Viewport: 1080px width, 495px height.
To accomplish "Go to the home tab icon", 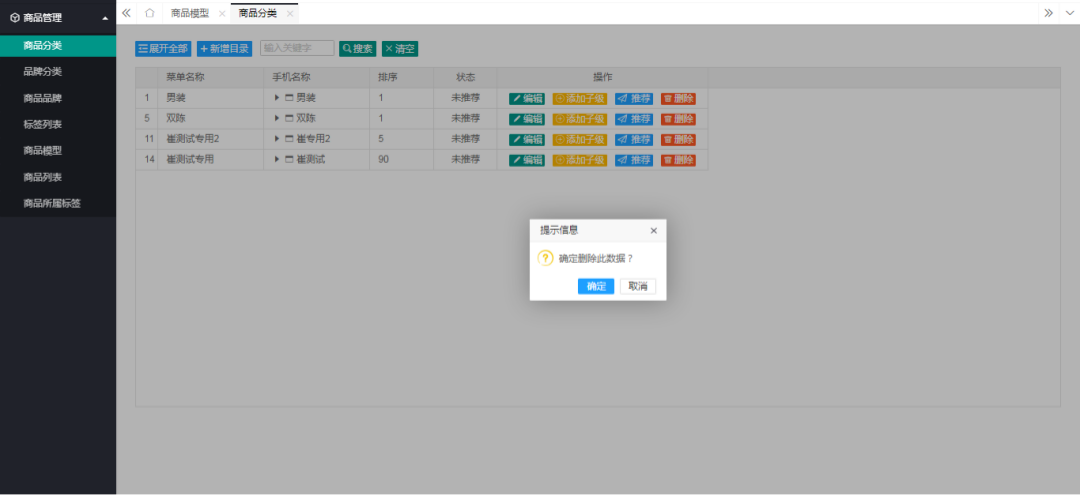I will (x=149, y=13).
